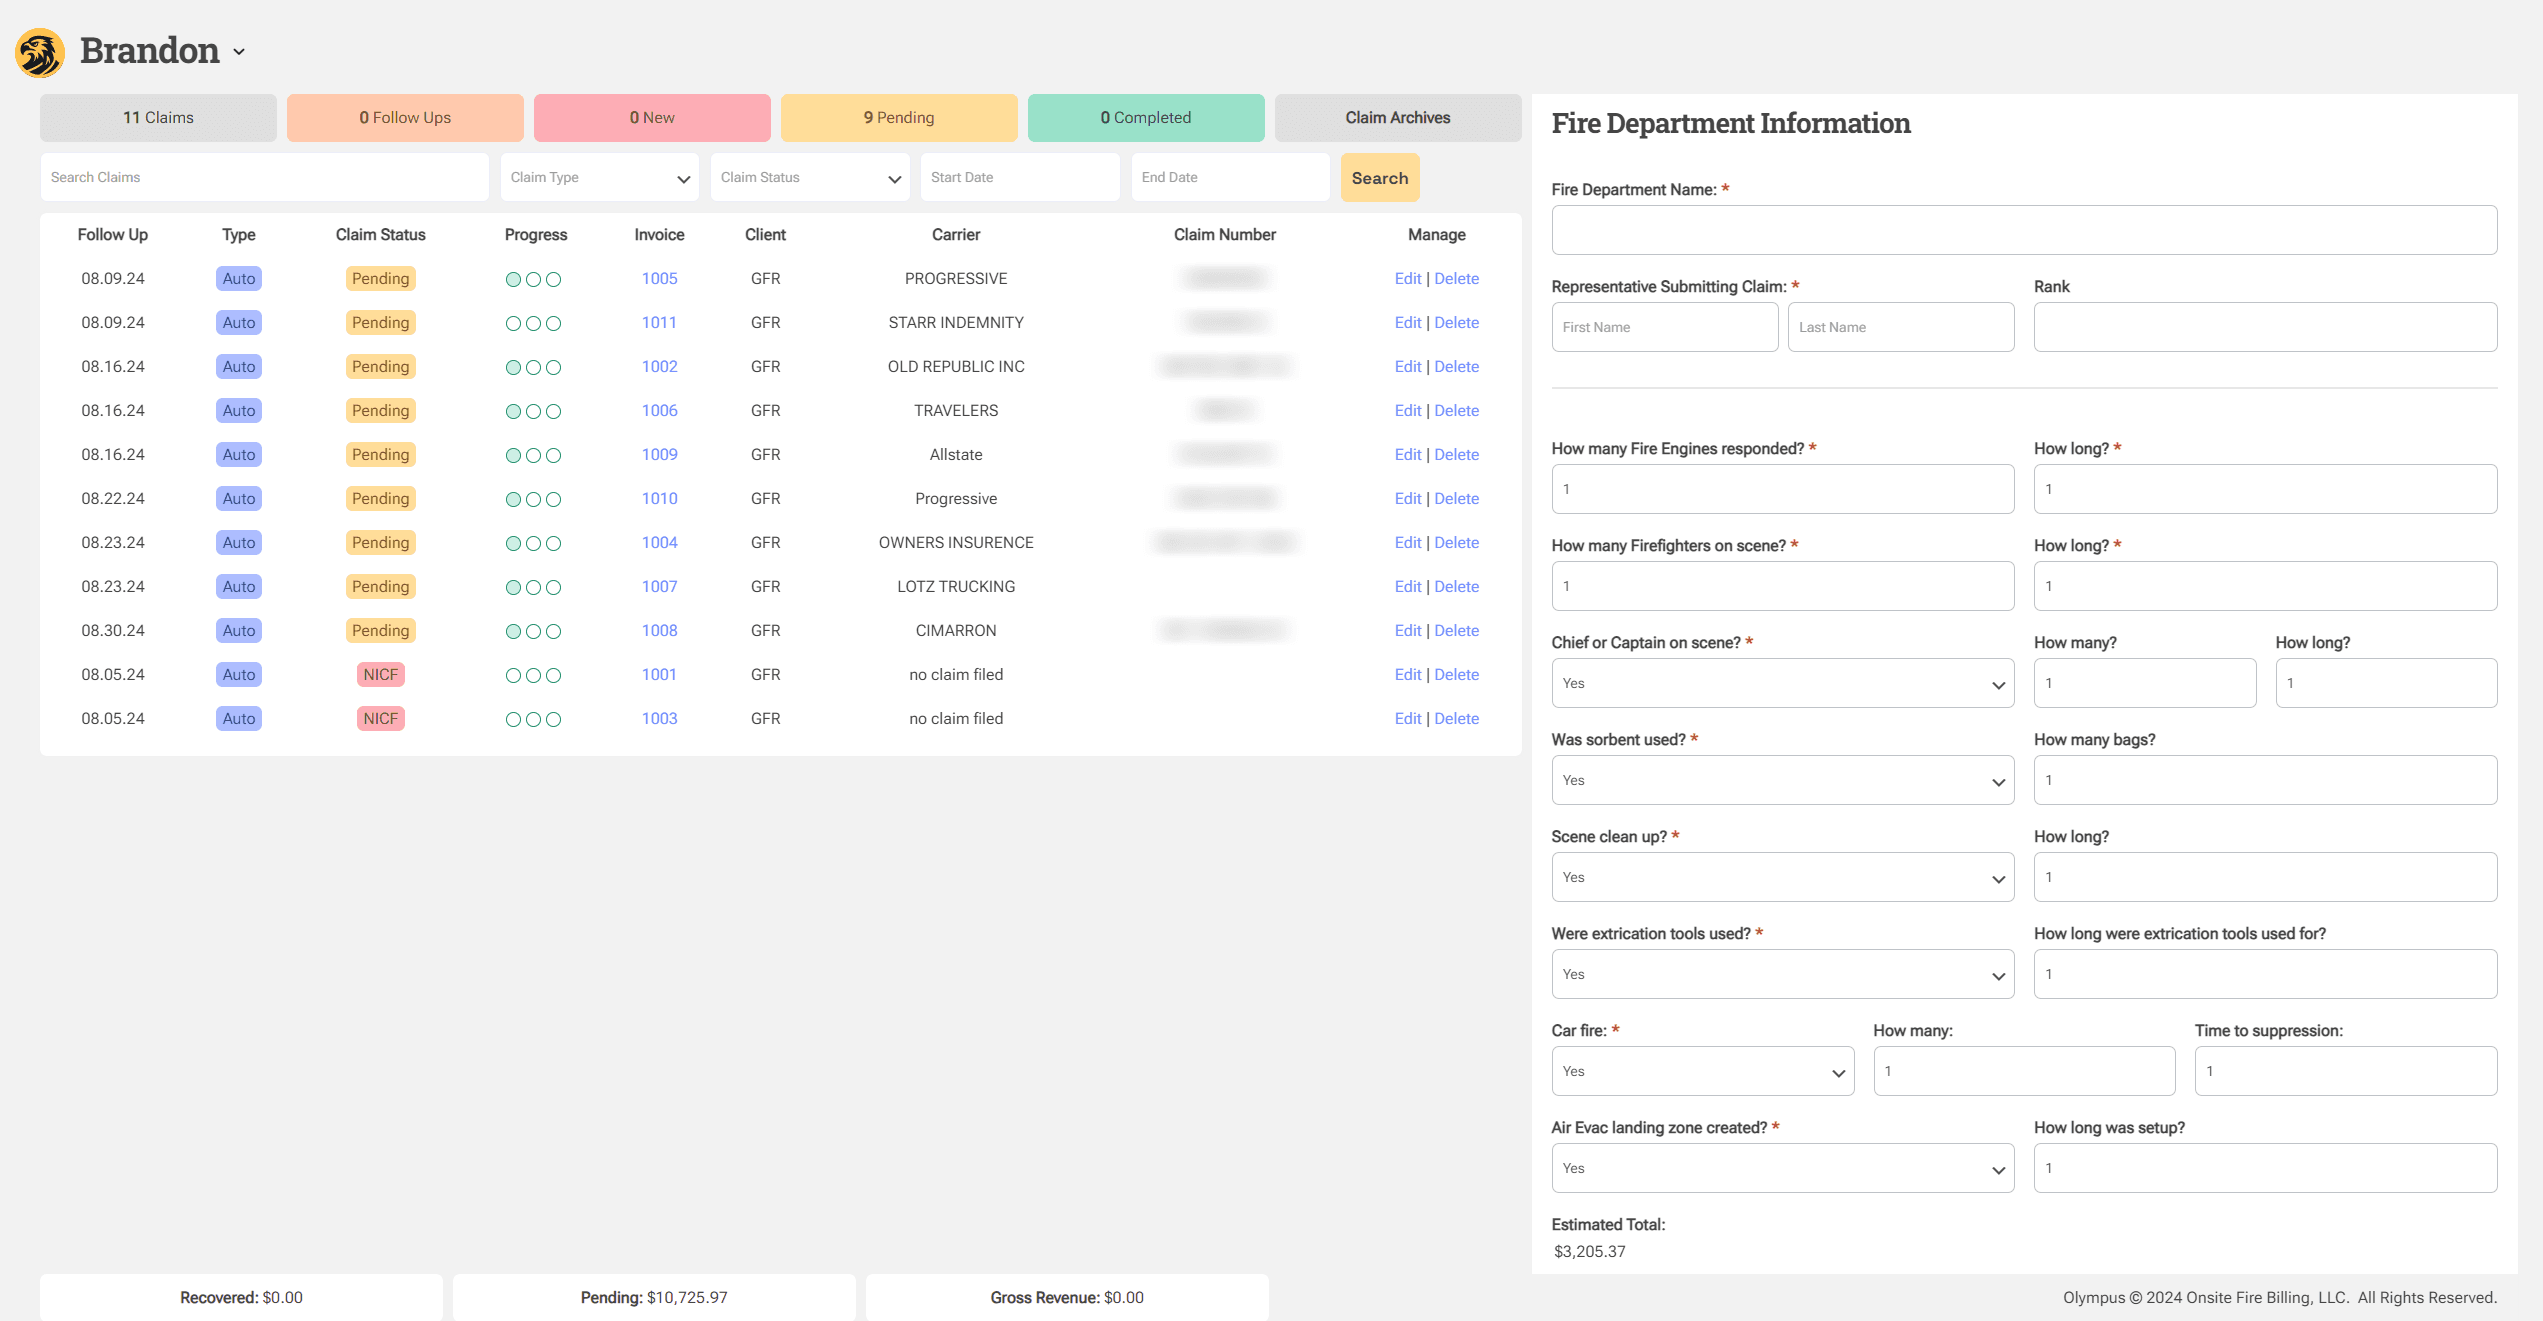The image size is (2543, 1321).
Task: Open Claim Archives
Action: pos(1398,118)
